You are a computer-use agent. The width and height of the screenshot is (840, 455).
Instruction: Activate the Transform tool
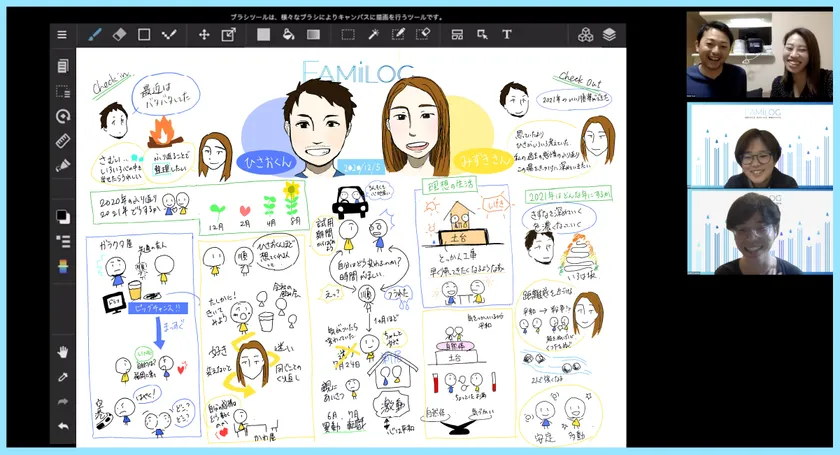click(x=228, y=35)
